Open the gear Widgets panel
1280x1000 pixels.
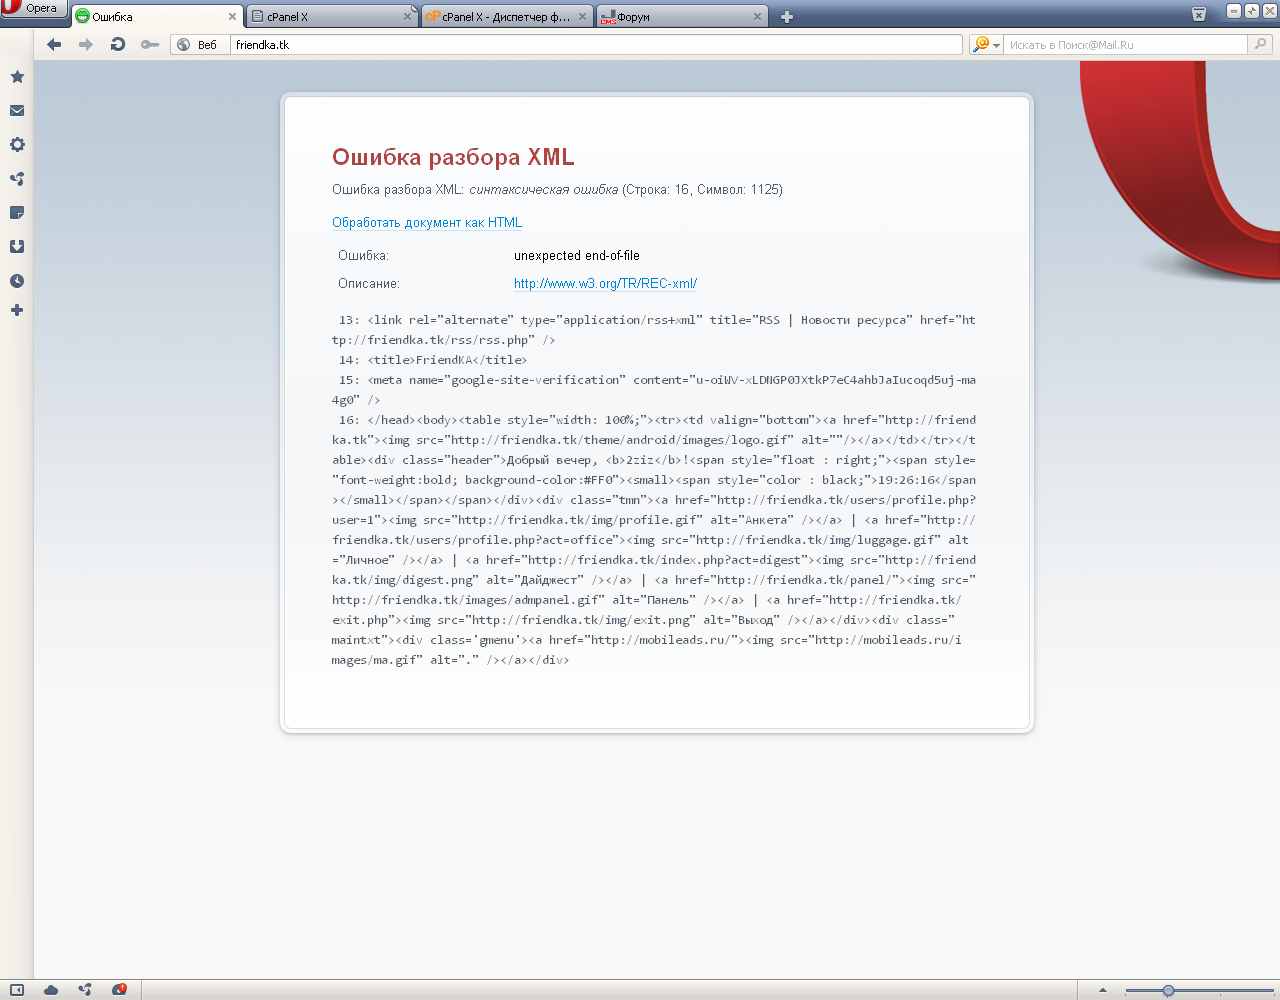click(x=17, y=145)
